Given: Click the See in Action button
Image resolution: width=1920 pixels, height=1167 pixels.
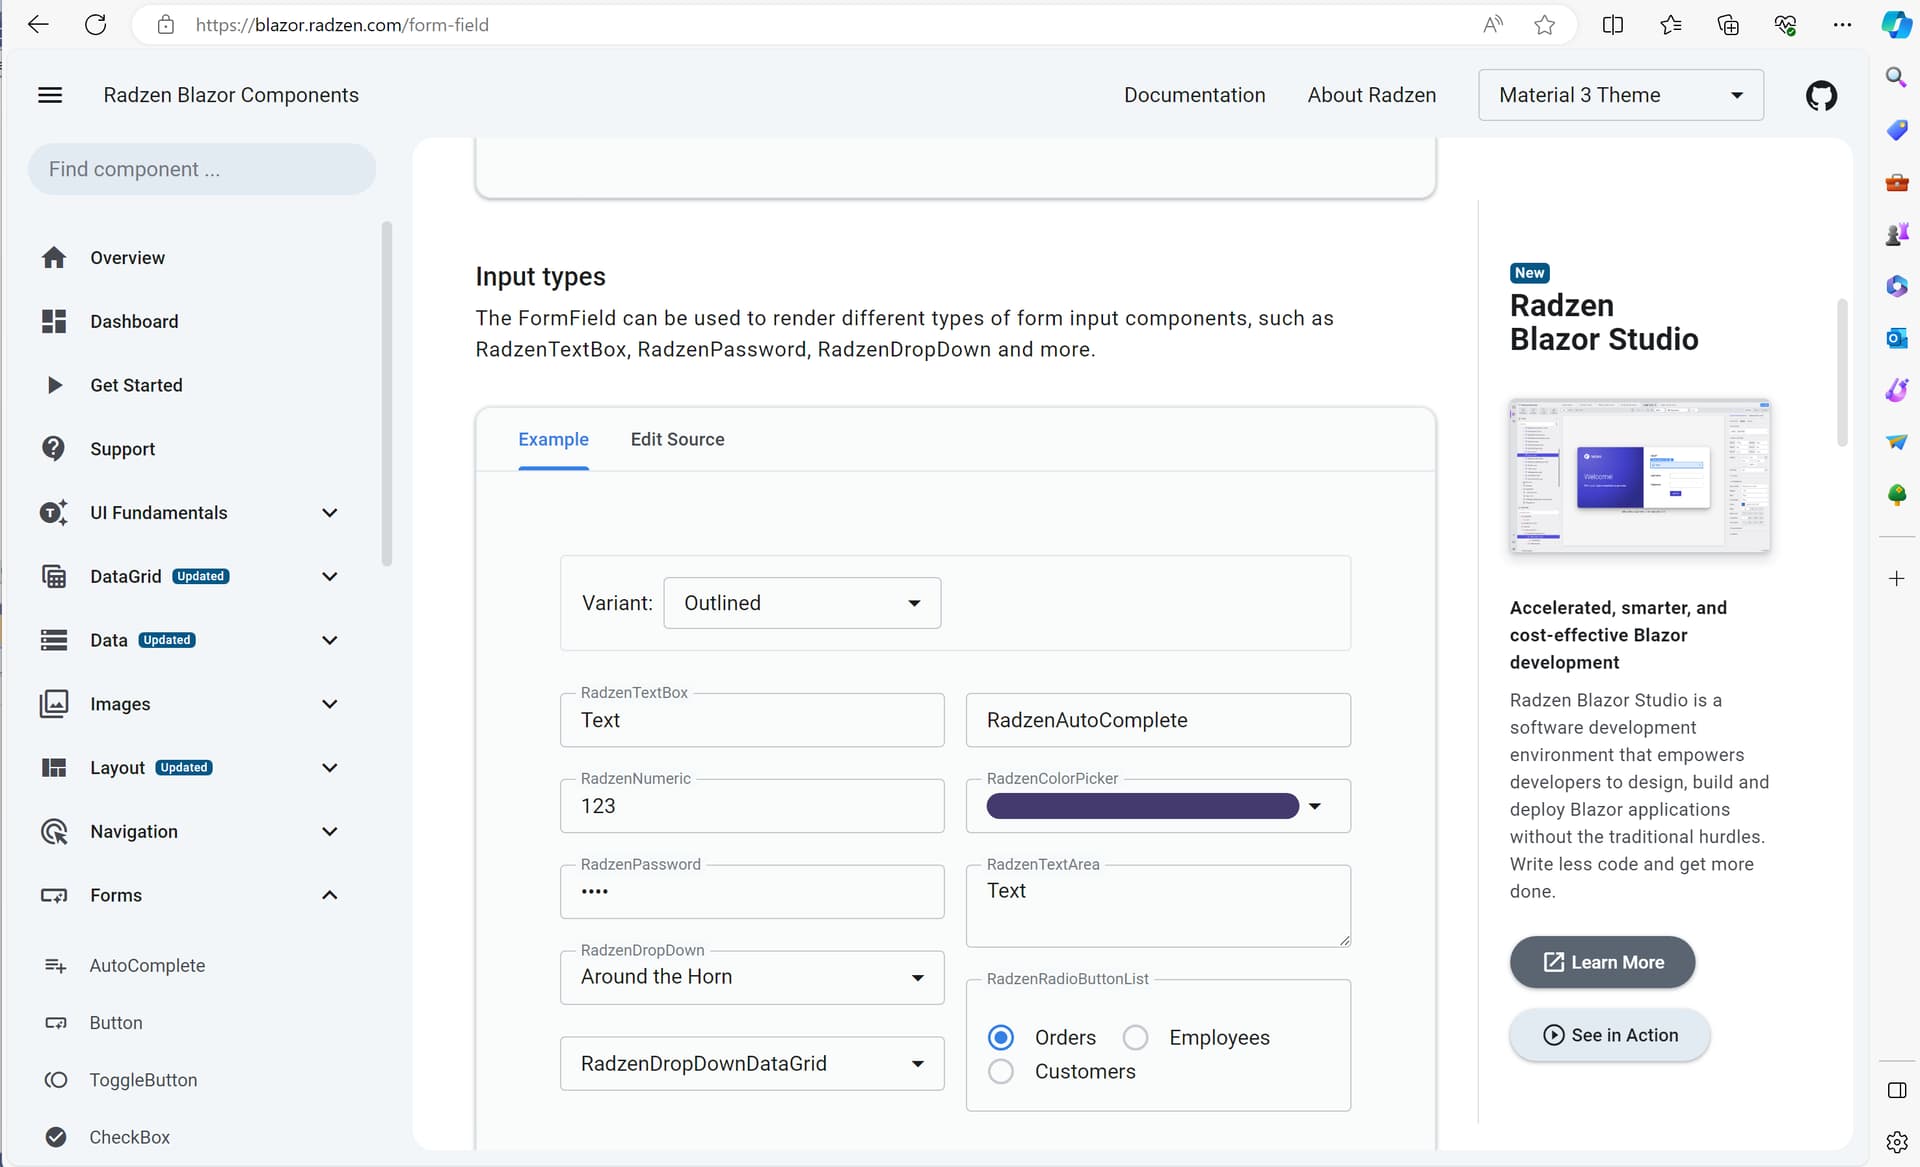Looking at the screenshot, I should pyautogui.click(x=1609, y=1035).
